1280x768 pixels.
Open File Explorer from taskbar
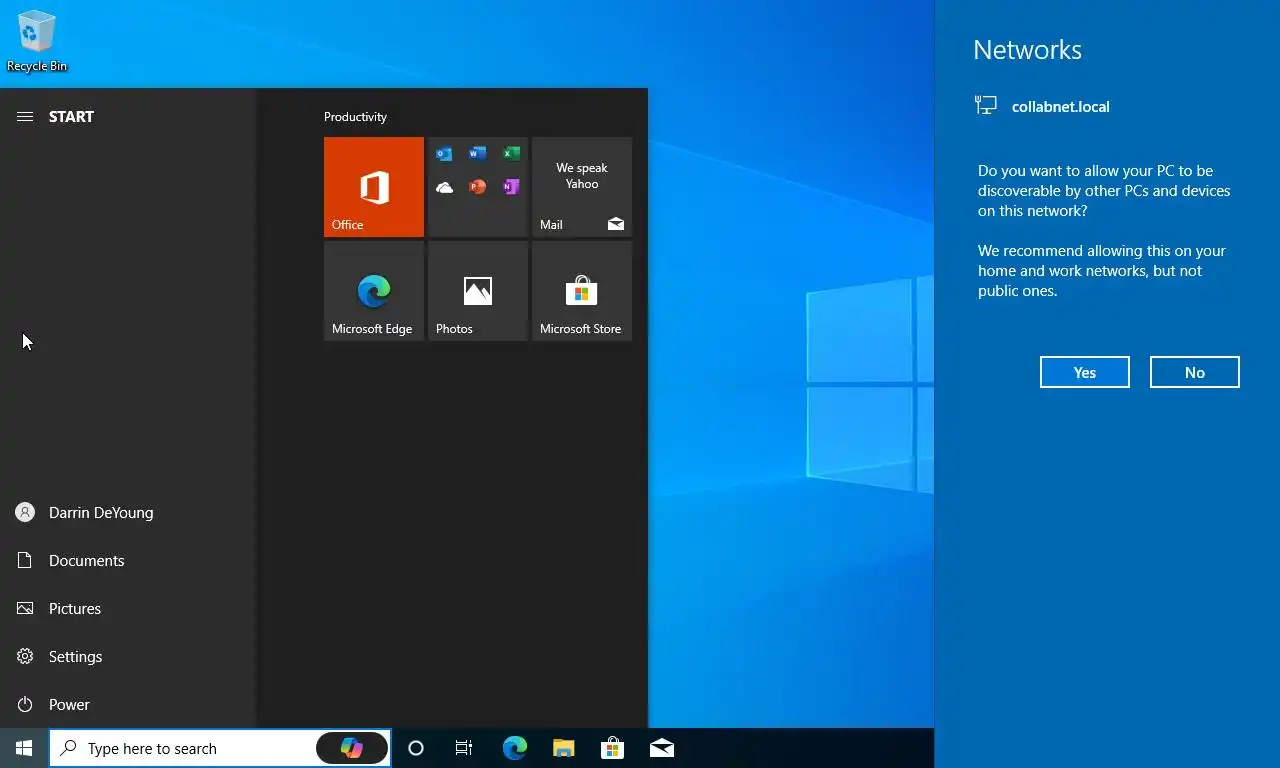coord(564,748)
